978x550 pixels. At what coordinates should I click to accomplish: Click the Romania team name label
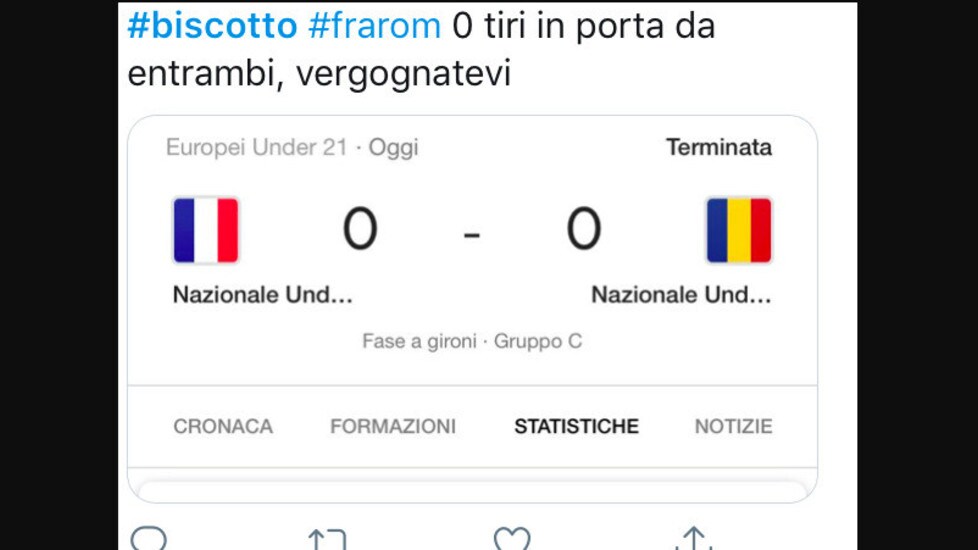click(681, 294)
